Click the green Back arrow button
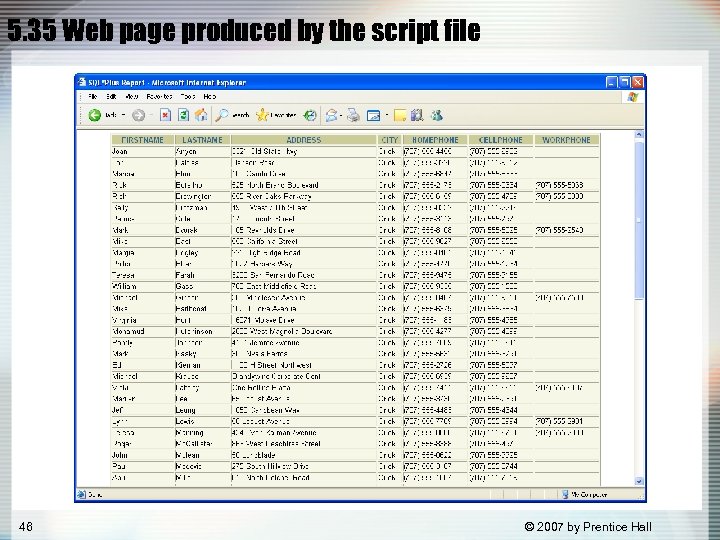The image size is (720, 540). pyautogui.click(x=95, y=115)
